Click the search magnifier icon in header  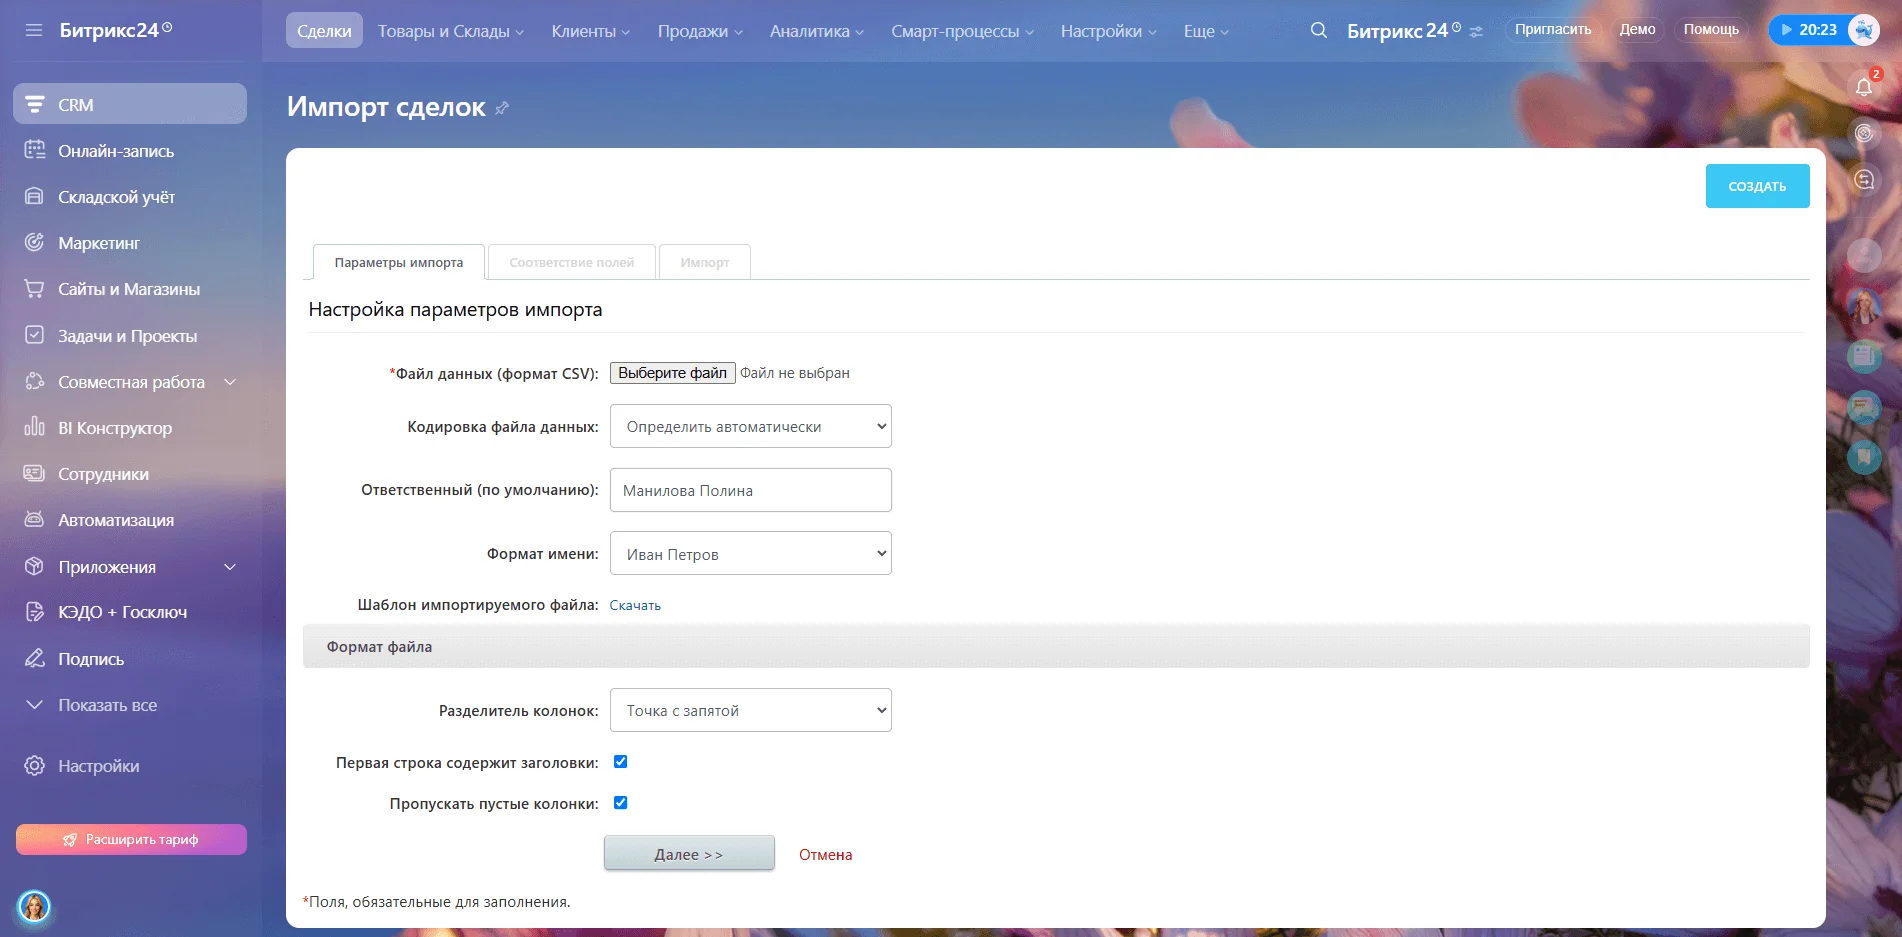[1319, 31]
